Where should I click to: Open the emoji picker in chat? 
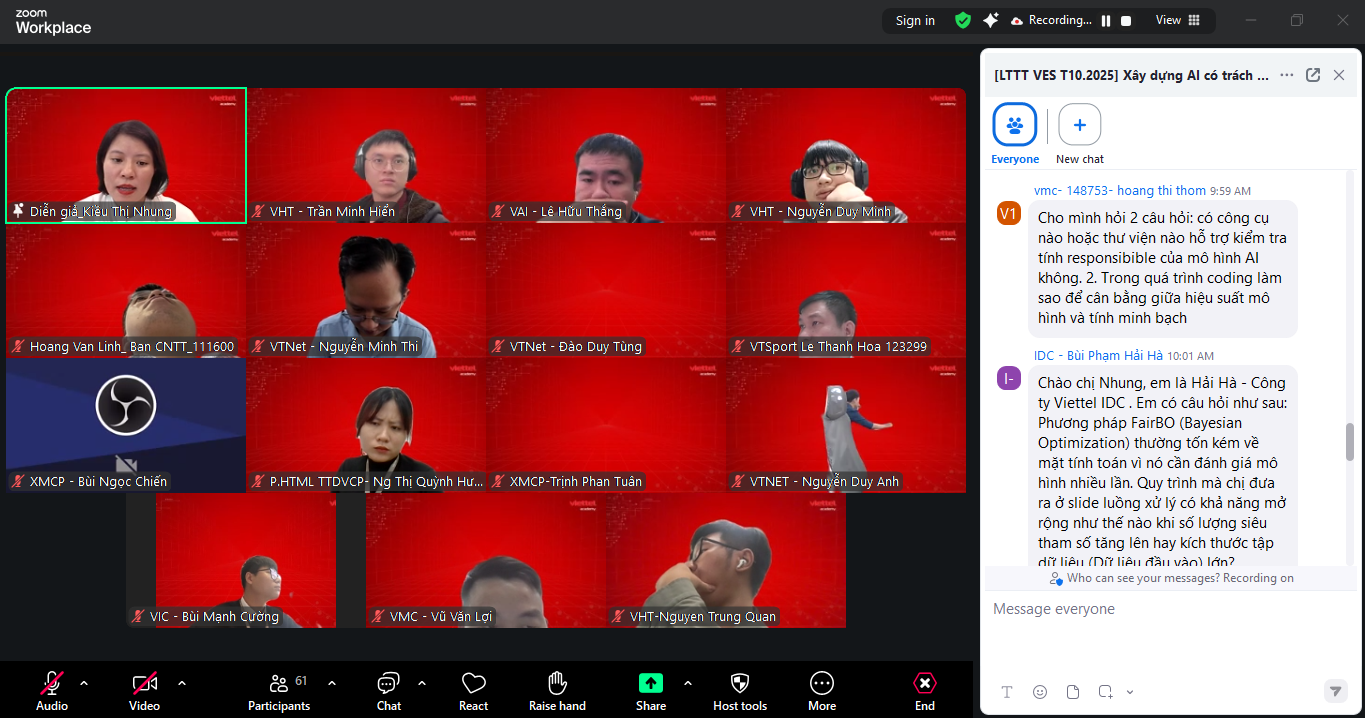coord(1040,692)
